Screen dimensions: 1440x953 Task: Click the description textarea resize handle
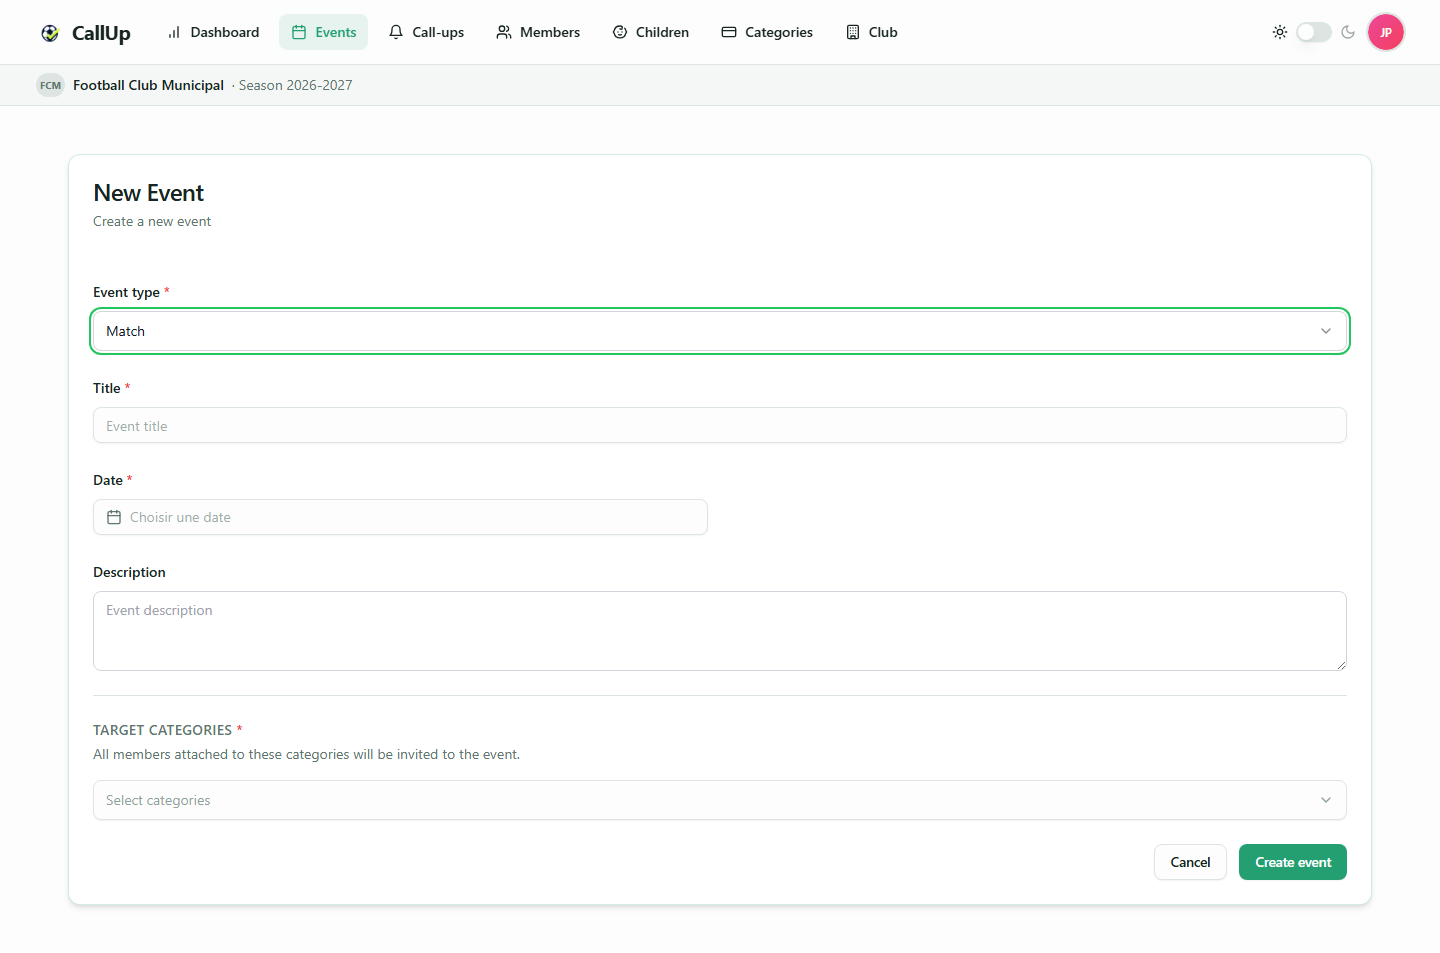point(1340,664)
